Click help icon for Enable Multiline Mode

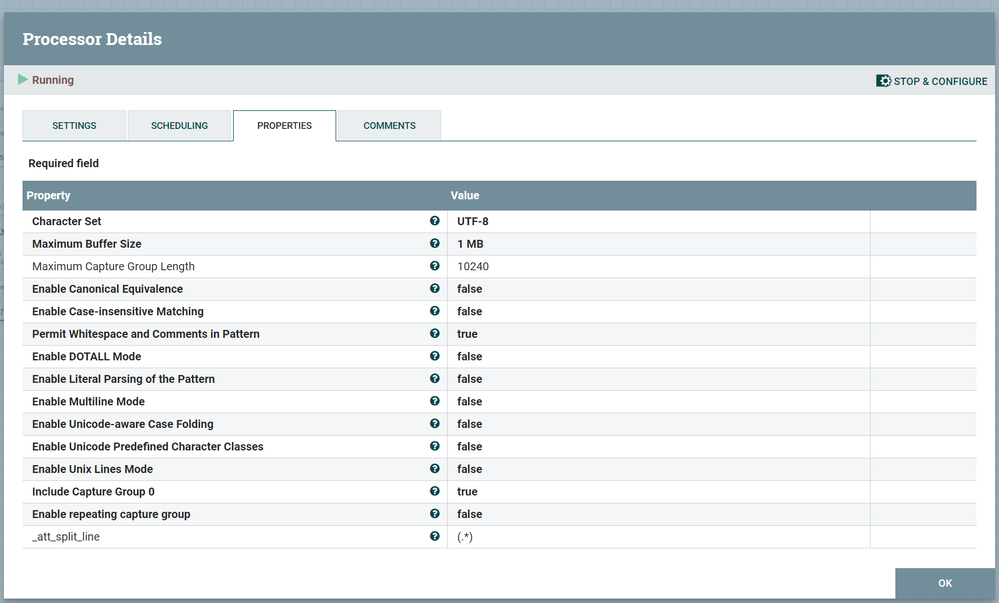[435, 401]
